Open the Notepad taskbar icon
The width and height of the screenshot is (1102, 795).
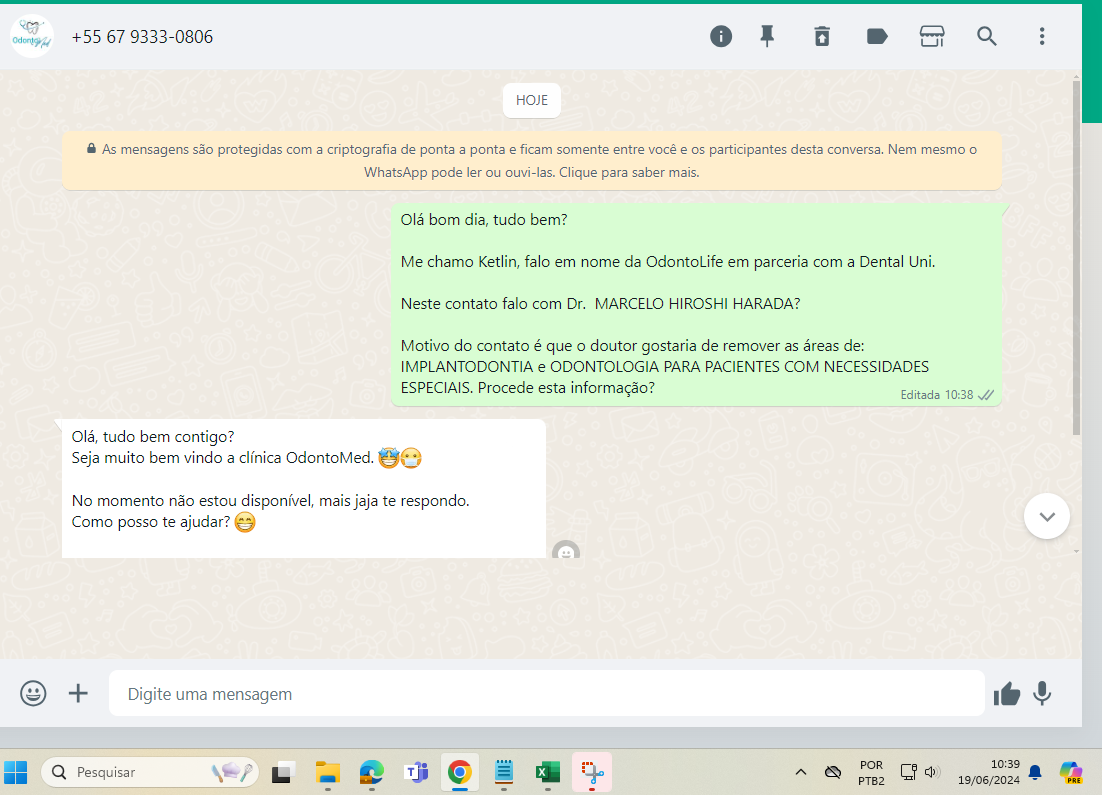504,772
